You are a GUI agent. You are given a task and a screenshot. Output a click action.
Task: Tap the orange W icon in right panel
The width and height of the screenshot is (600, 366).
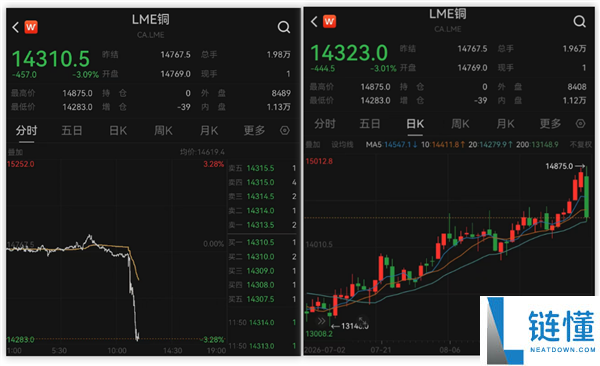[x=329, y=21]
